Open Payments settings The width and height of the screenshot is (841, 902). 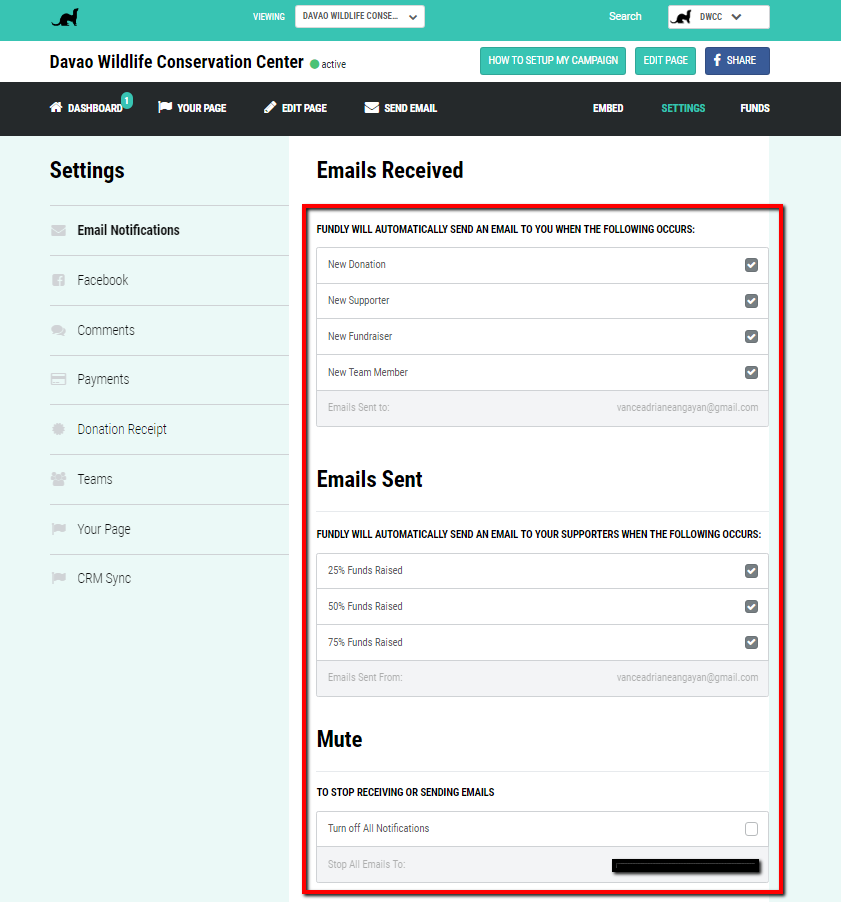tap(169, 380)
